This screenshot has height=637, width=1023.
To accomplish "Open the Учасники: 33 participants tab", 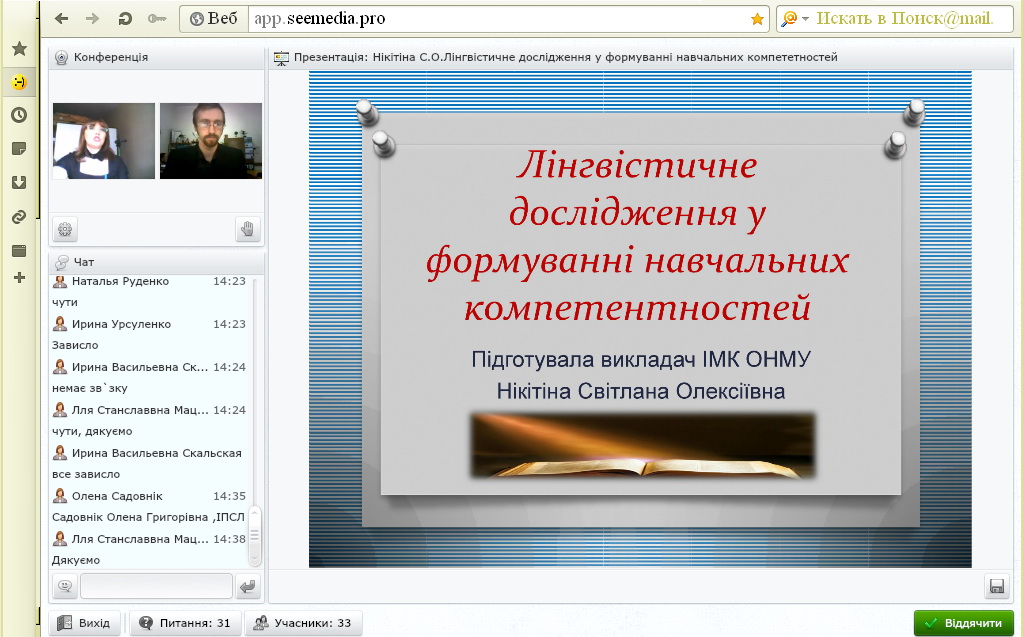I will (x=304, y=623).
